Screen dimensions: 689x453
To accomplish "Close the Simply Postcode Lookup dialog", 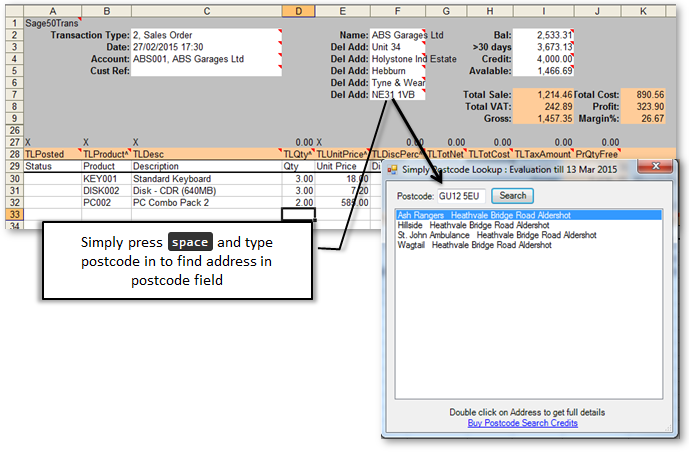I will pyautogui.click(x=655, y=166).
